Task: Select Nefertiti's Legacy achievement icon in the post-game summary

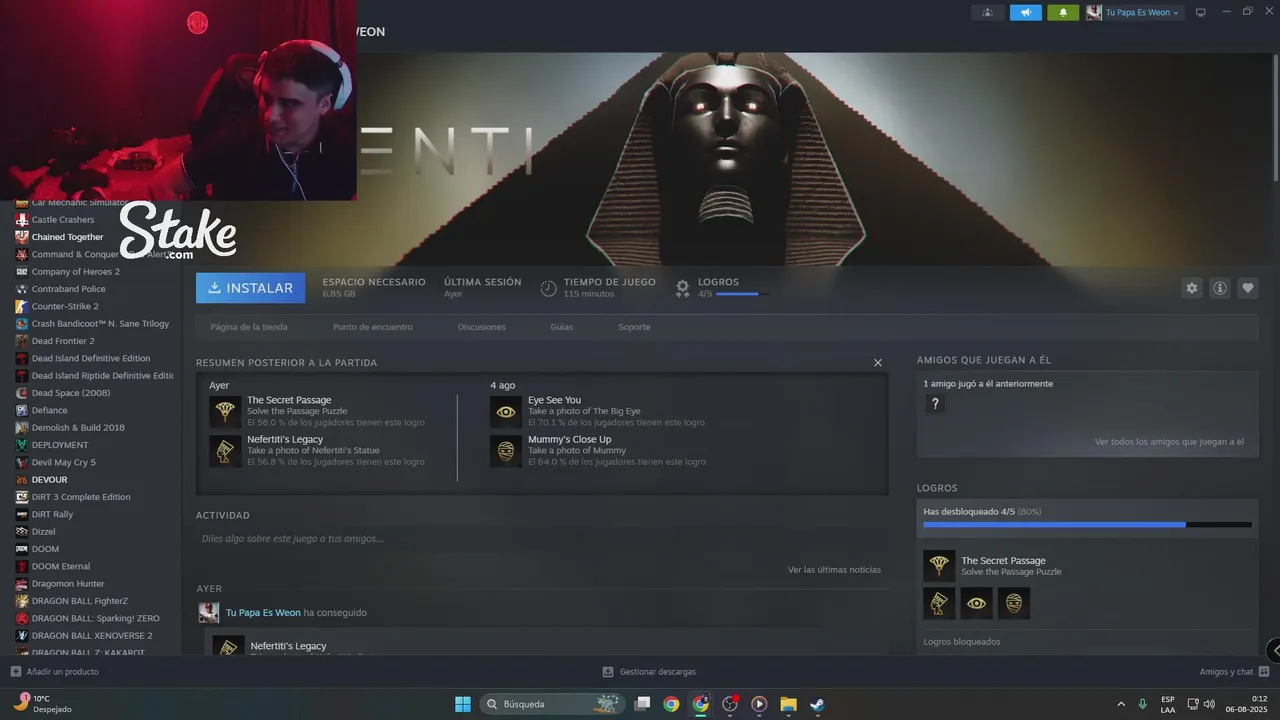Action: click(225, 451)
